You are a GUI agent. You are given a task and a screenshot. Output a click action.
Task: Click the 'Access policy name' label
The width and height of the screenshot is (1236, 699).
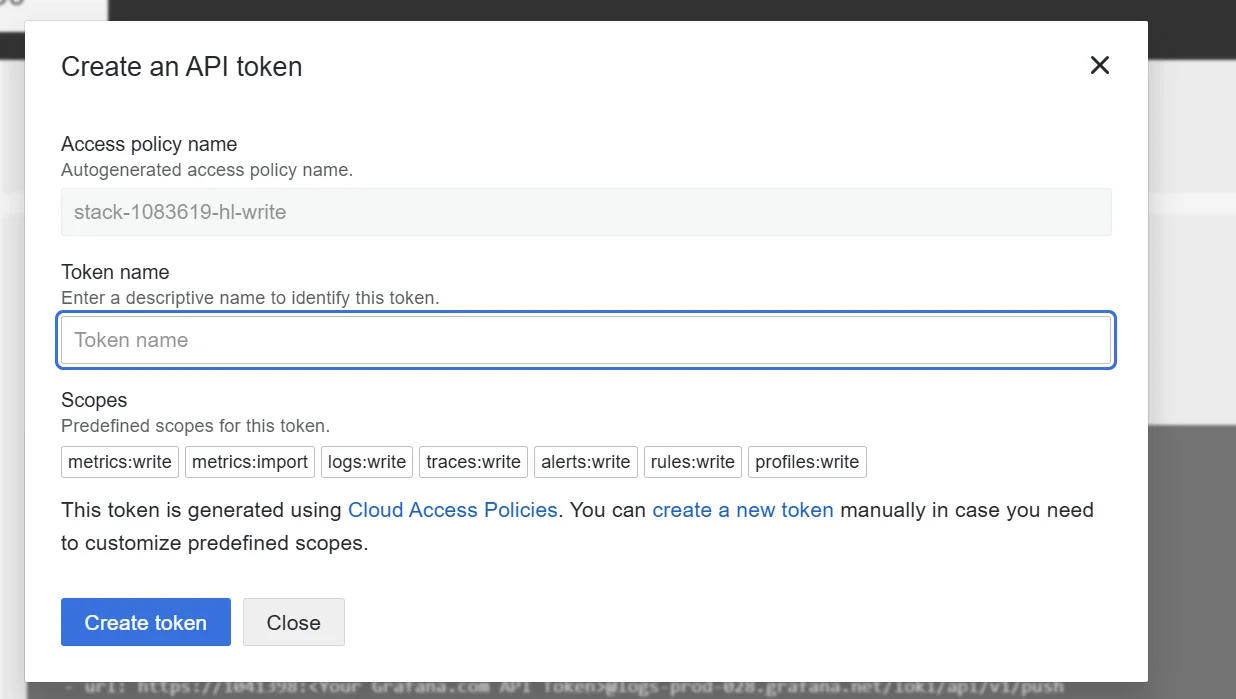149,144
